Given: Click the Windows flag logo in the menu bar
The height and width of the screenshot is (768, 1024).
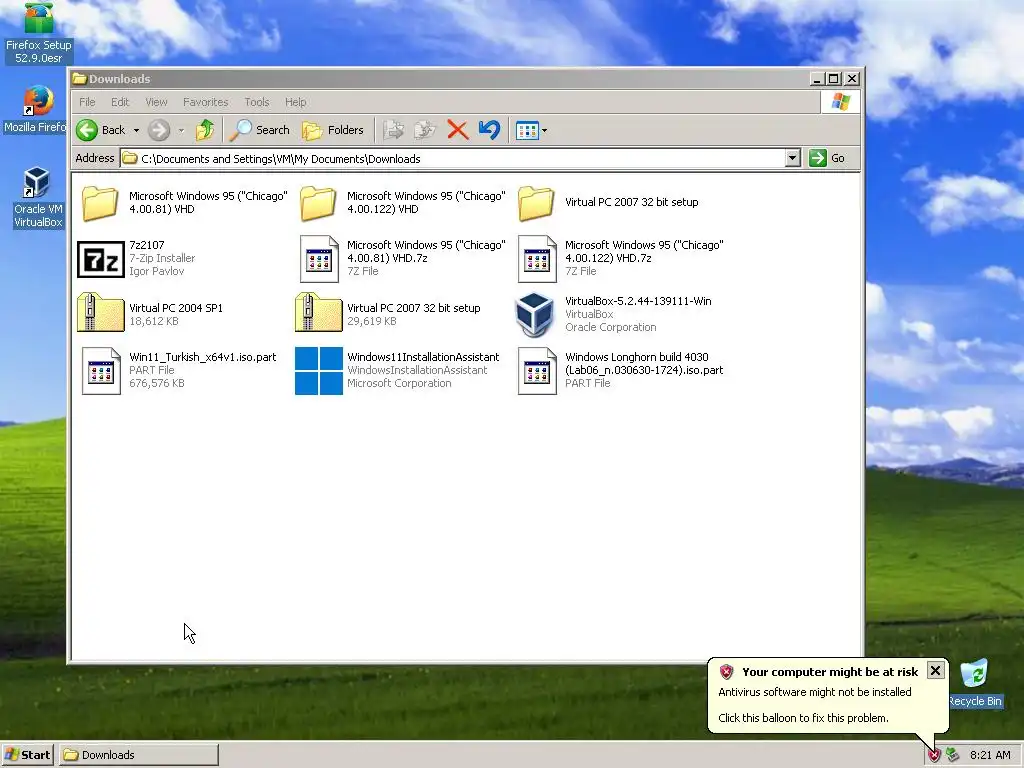Looking at the screenshot, I should click(x=840, y=102).
